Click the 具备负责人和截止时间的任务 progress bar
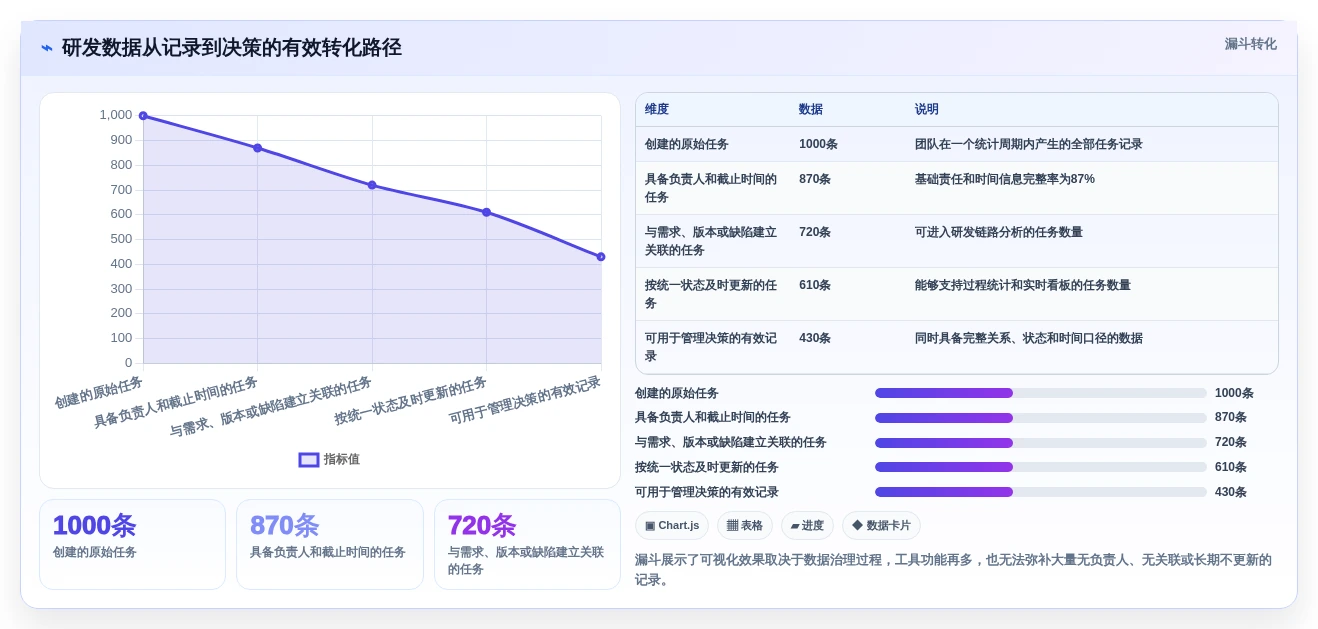Image resolution: width=1318 pixels, height=629 pixels. (x=1041, y=418)
